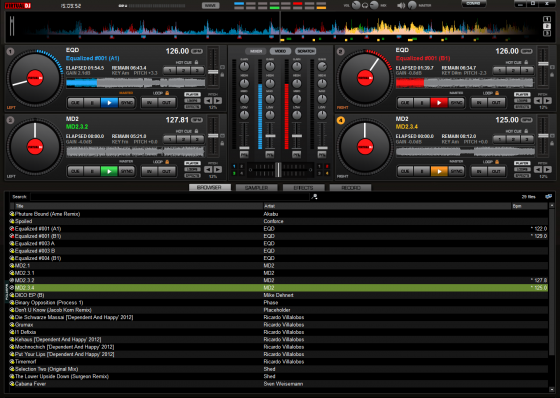The height and width of the screenshot is (398, 560).
Task: Toggle the loop lock icon on deck 2
Action: click(x=496, y=93)
